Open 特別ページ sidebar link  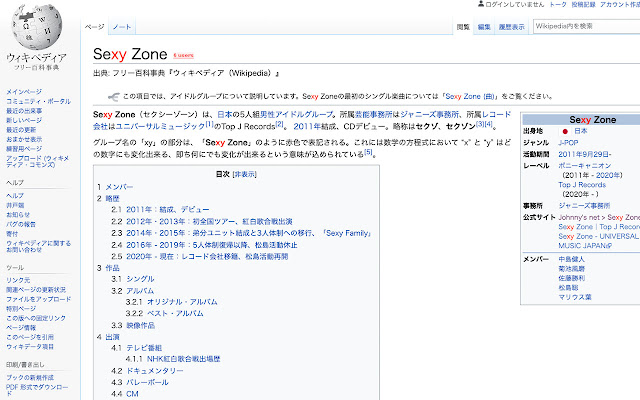coord(21,309)
